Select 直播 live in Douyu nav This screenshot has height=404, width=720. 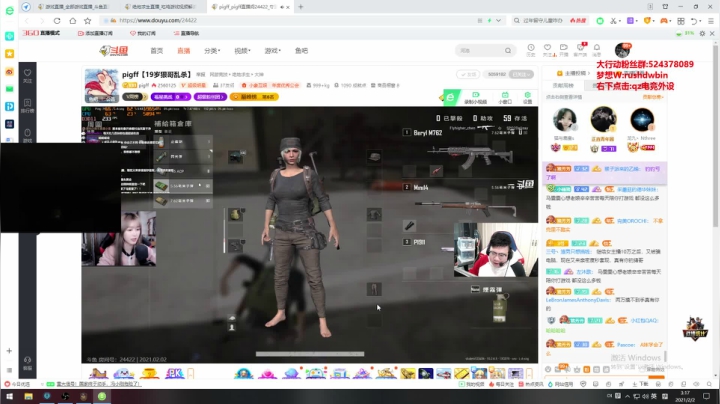coord(184,50)
